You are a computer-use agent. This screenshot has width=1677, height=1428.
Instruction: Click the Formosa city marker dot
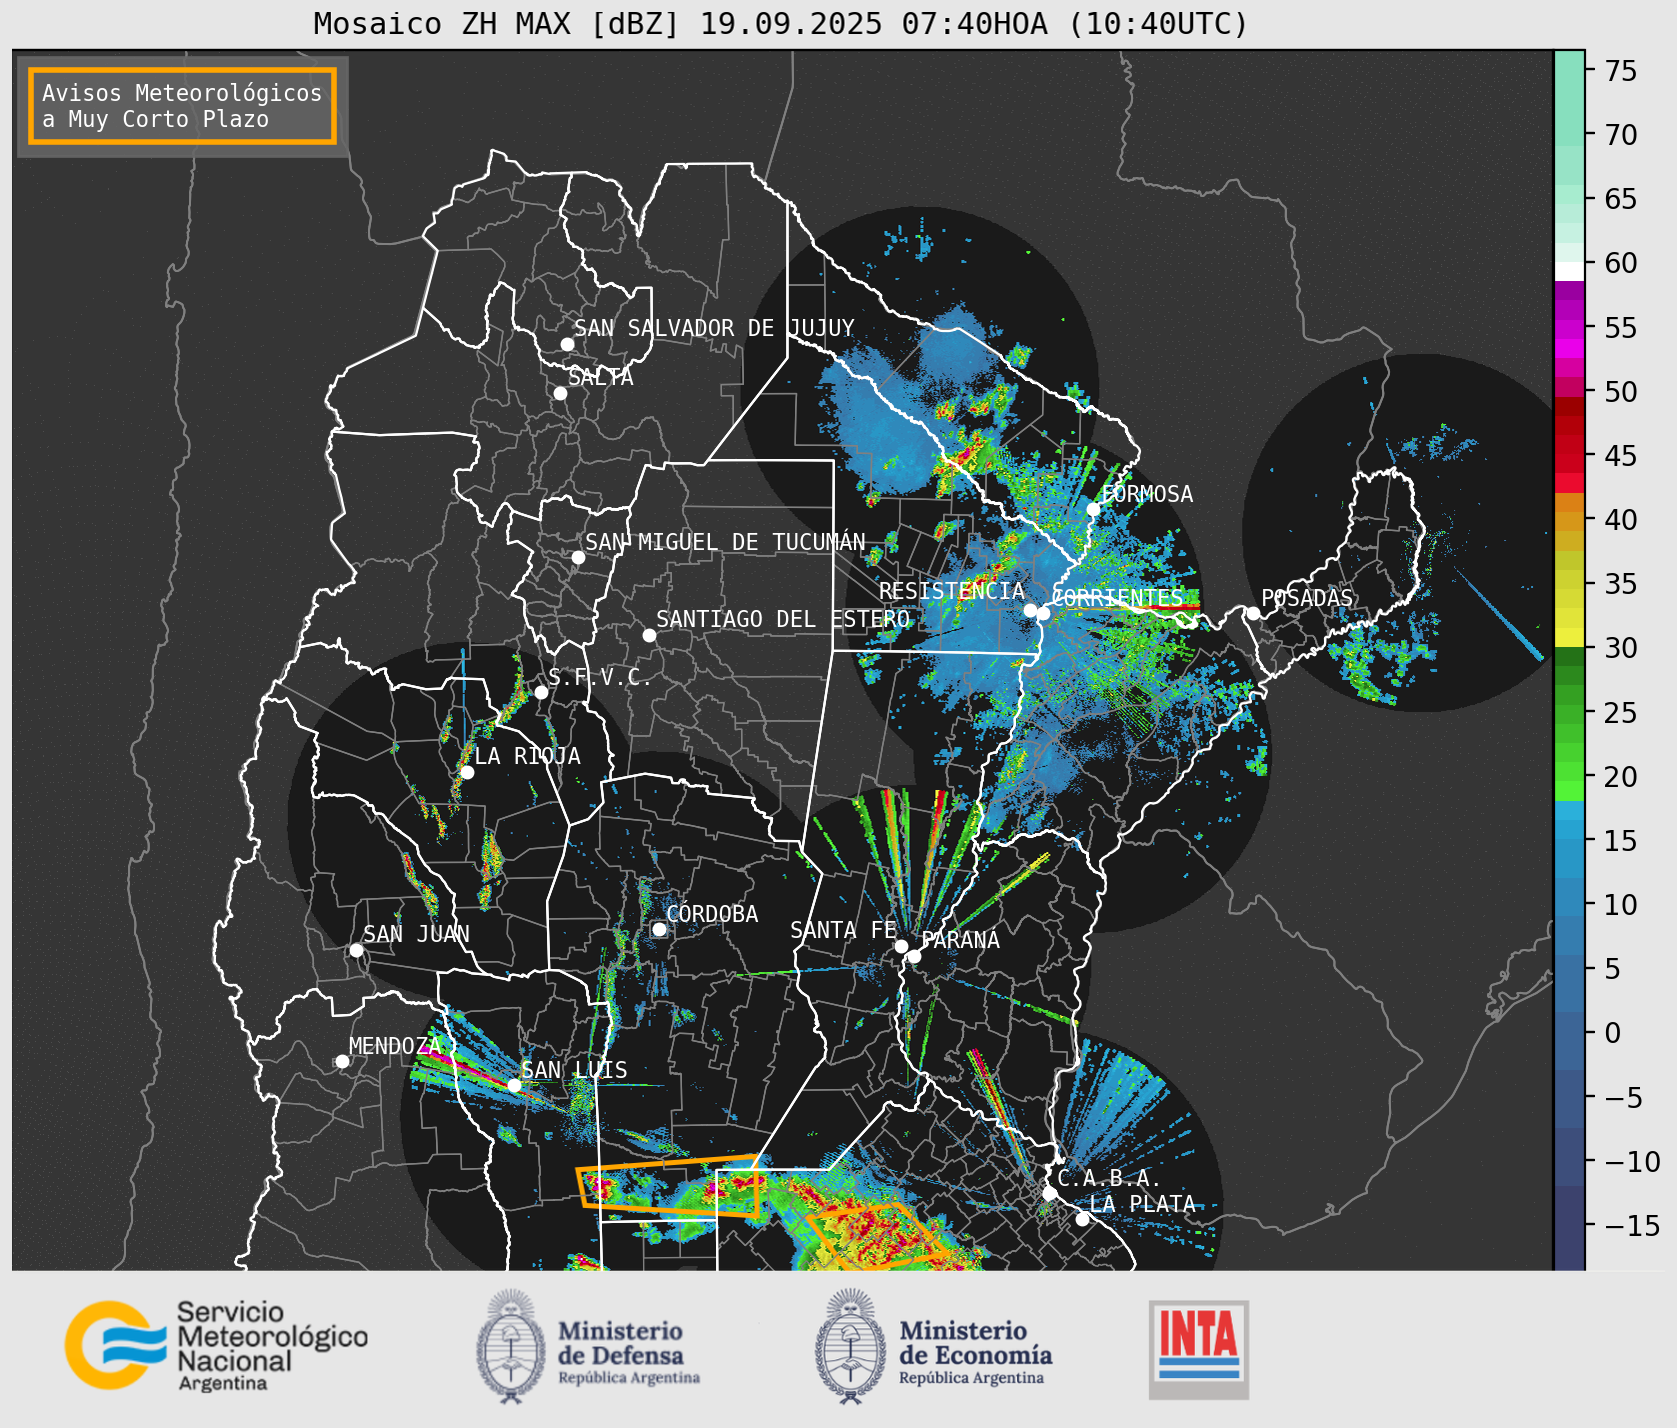point(1094,509)
